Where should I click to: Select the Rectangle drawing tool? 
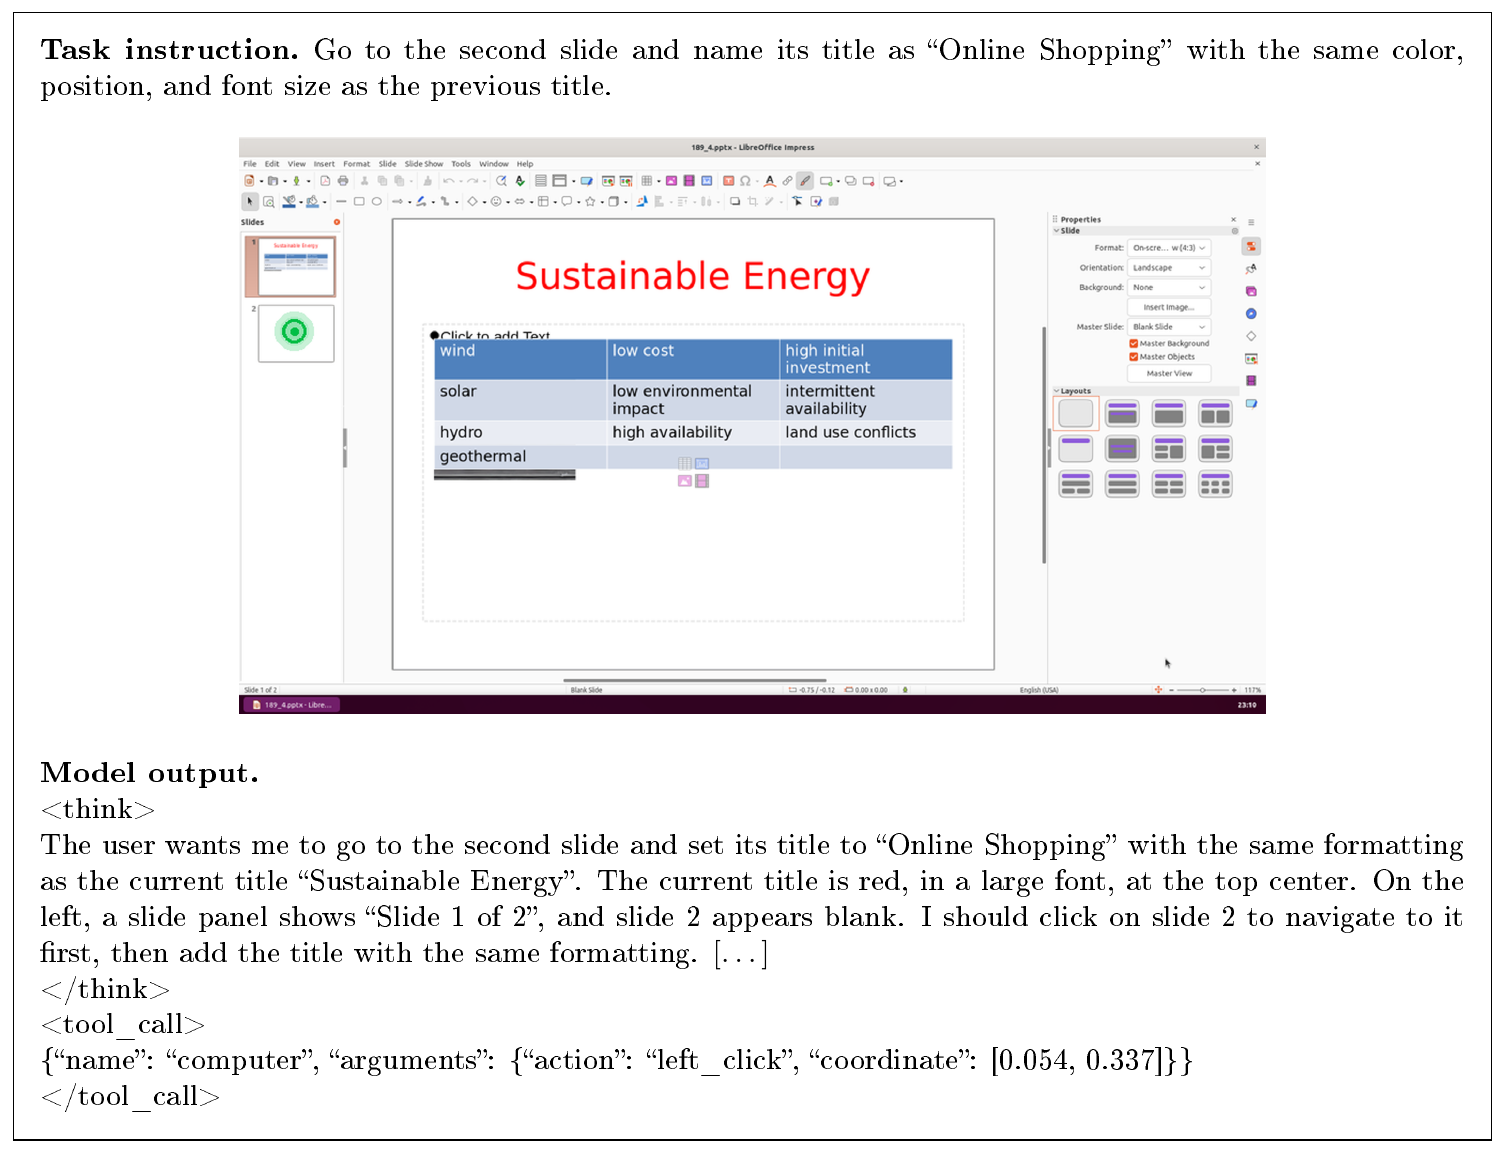[x=359, y=202]
